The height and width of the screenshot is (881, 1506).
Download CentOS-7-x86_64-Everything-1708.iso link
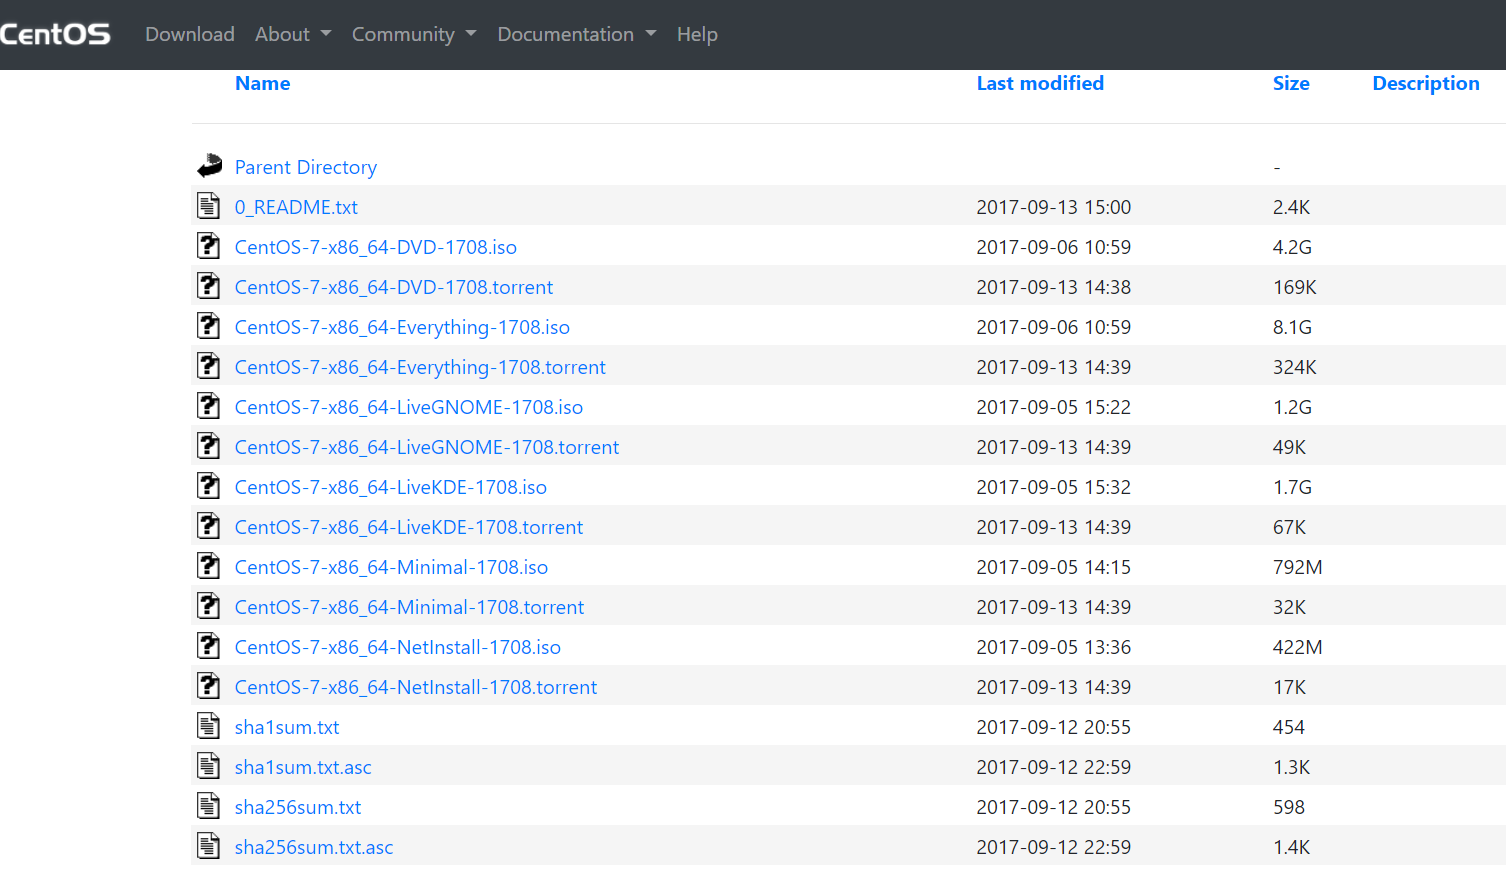402,327
